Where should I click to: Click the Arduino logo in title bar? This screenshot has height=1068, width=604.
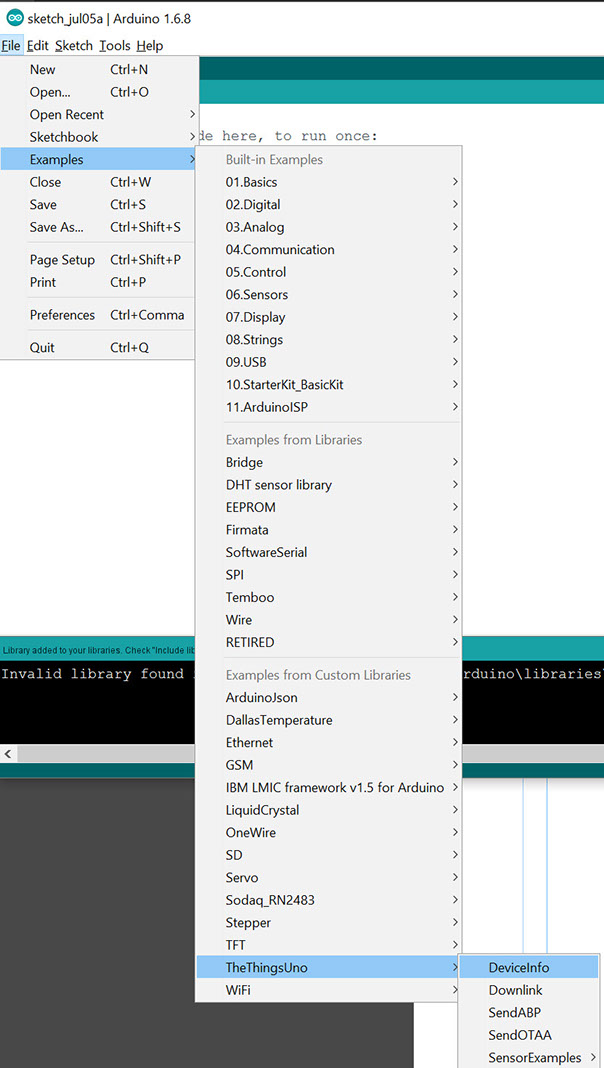(14, 18)
